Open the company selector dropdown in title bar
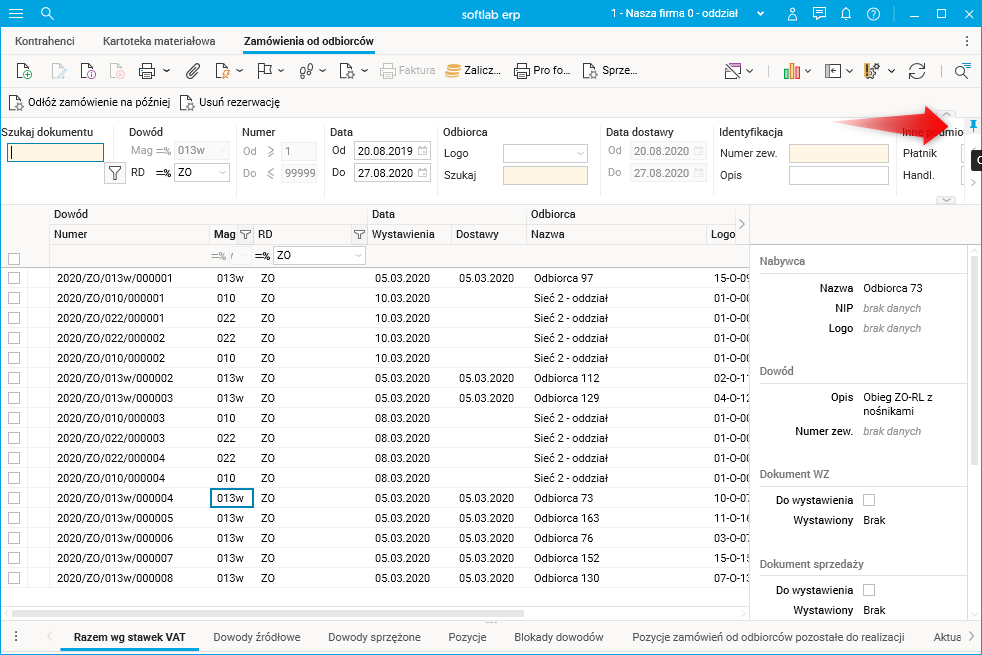982x655 pixels. pos(761,14)
